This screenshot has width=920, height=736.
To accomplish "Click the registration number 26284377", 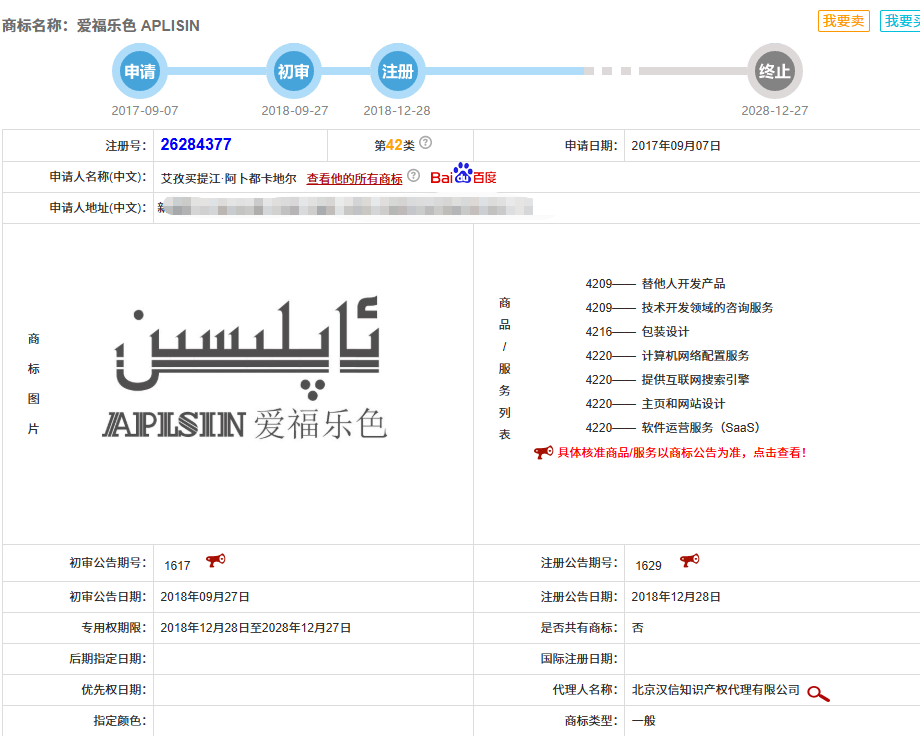I will point(196,144).
